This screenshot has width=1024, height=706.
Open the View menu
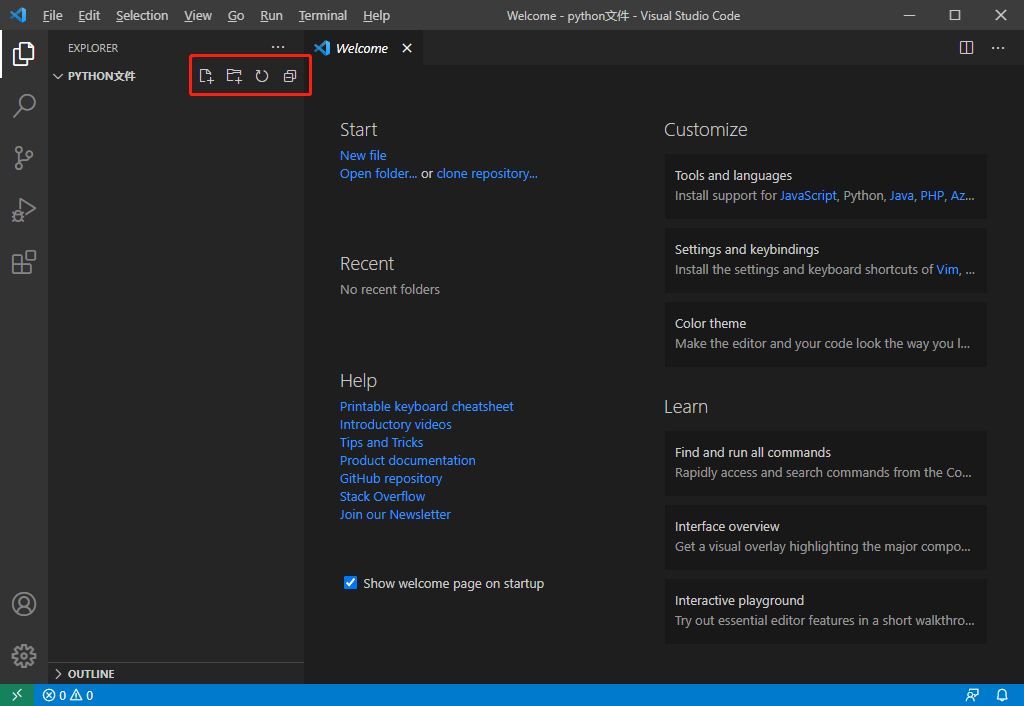click(x=198, y=15)
